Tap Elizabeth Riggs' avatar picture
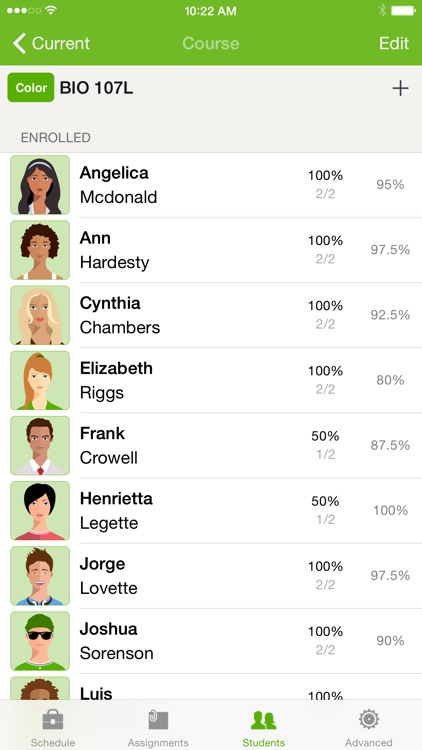 click(x=40, y=380)
